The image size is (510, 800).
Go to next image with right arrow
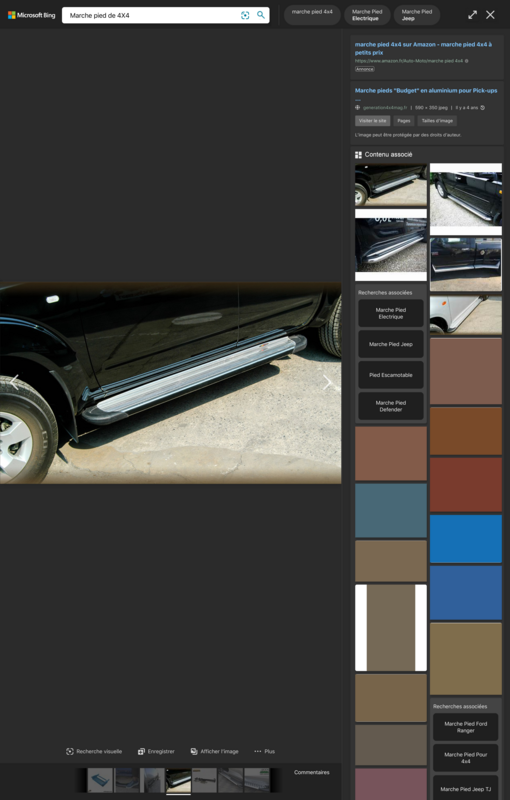click(x=327, y=382)
